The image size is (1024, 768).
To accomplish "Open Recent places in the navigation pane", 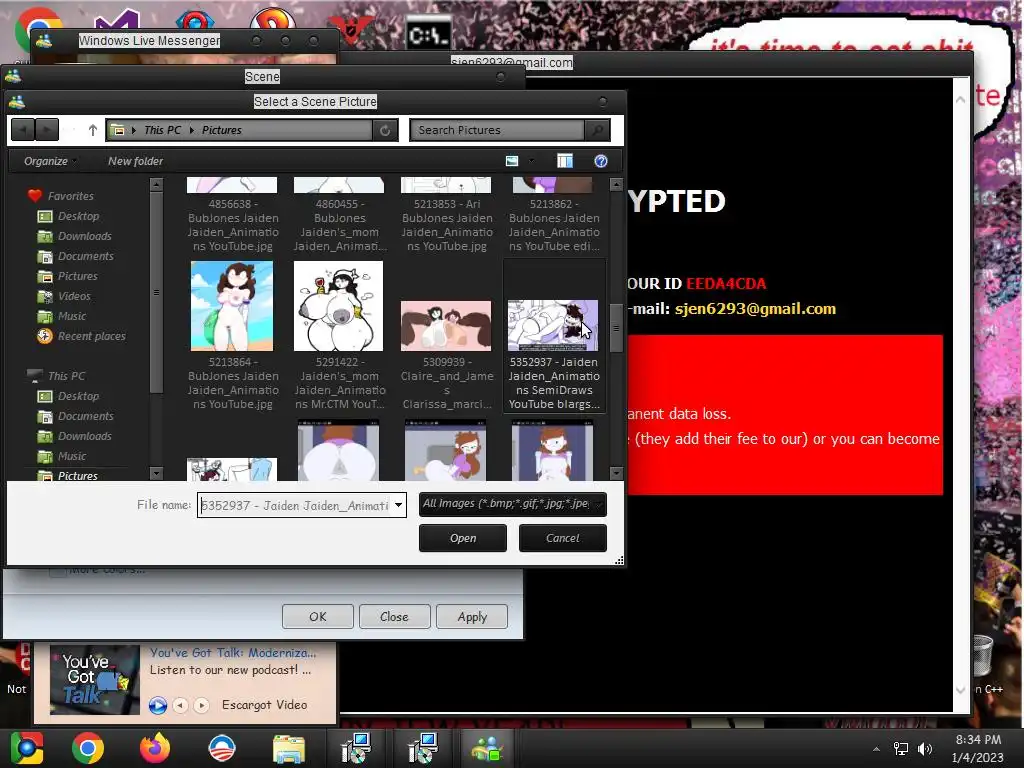I will point(91,336).
